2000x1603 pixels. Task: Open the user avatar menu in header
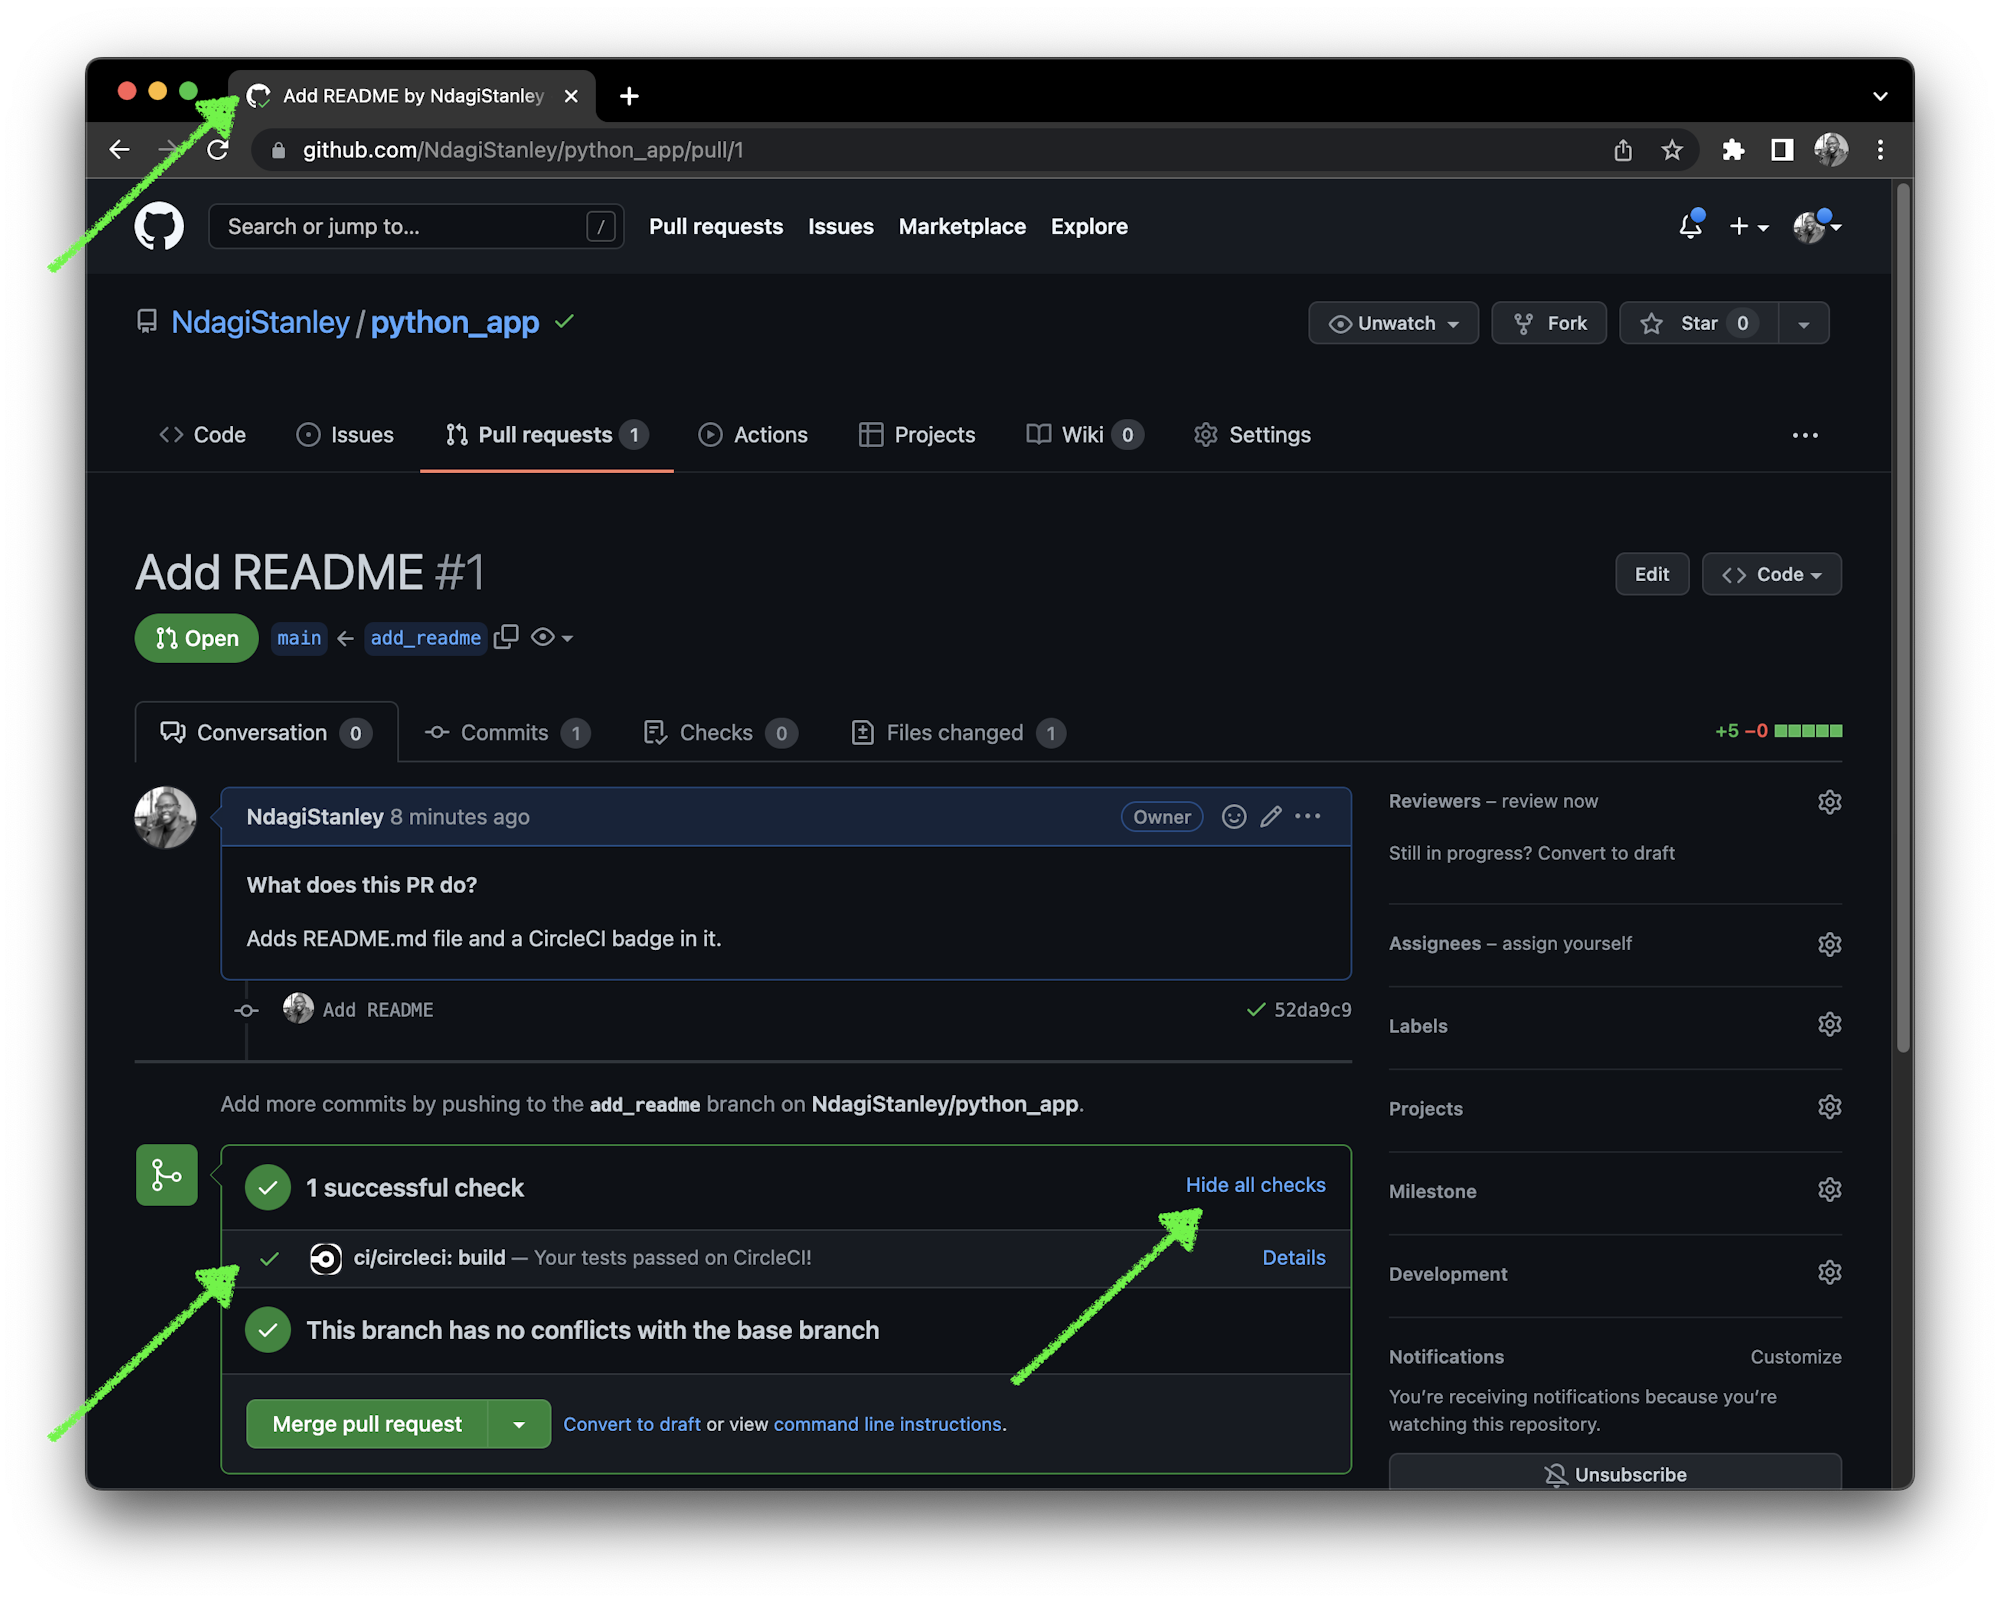pos(1817,227)
